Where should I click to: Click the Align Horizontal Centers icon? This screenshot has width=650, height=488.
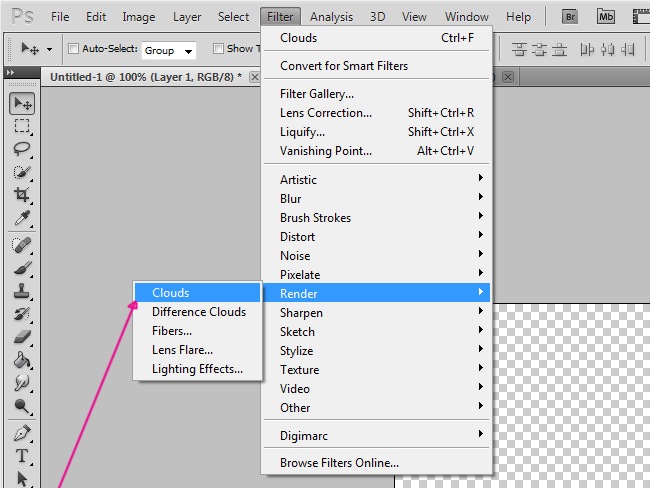(607, 49)
